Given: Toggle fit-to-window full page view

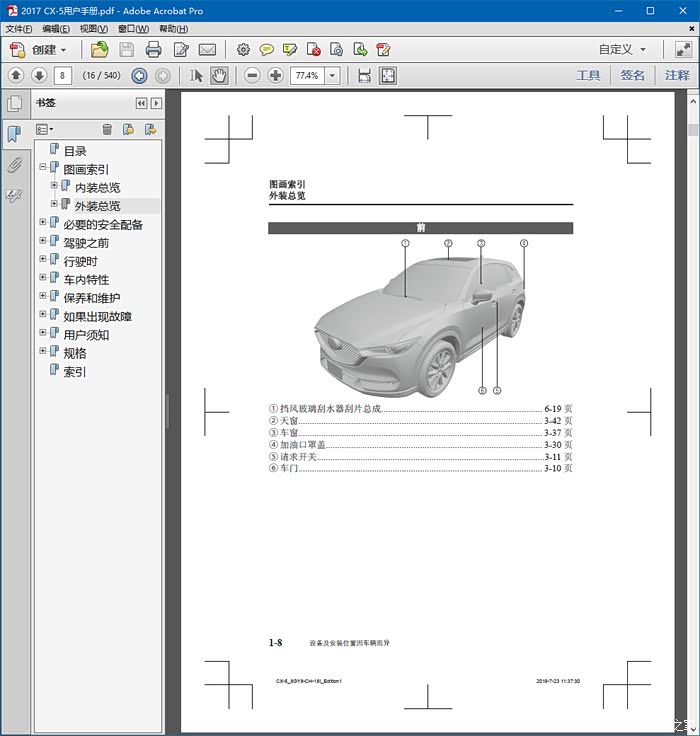Looking at the screenshot, I should point(387,75).
